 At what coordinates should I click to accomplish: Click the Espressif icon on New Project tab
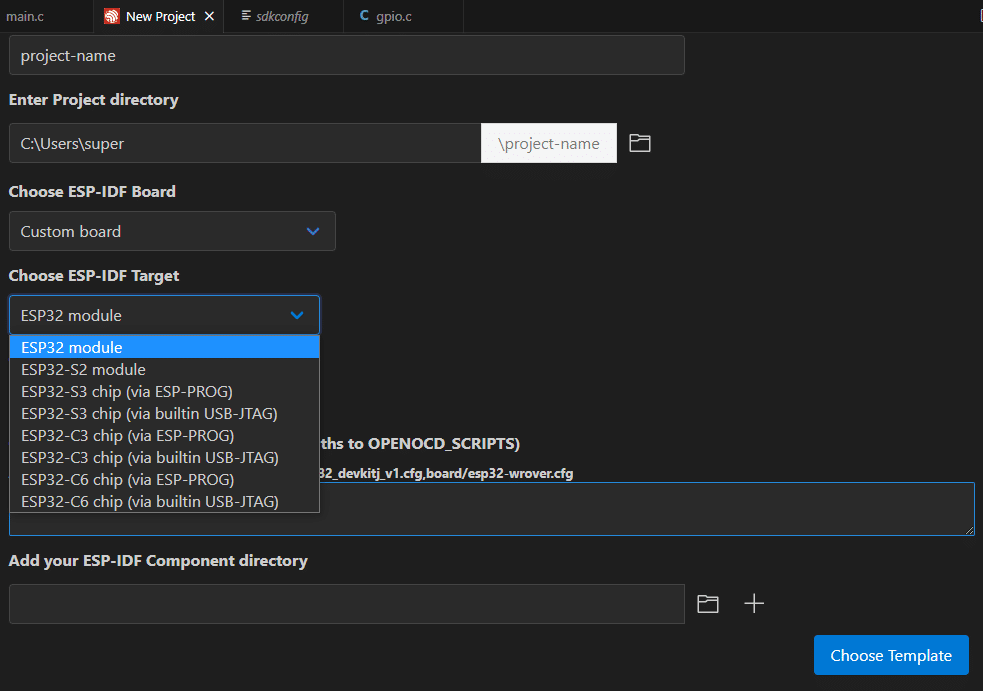click(112, 16)
